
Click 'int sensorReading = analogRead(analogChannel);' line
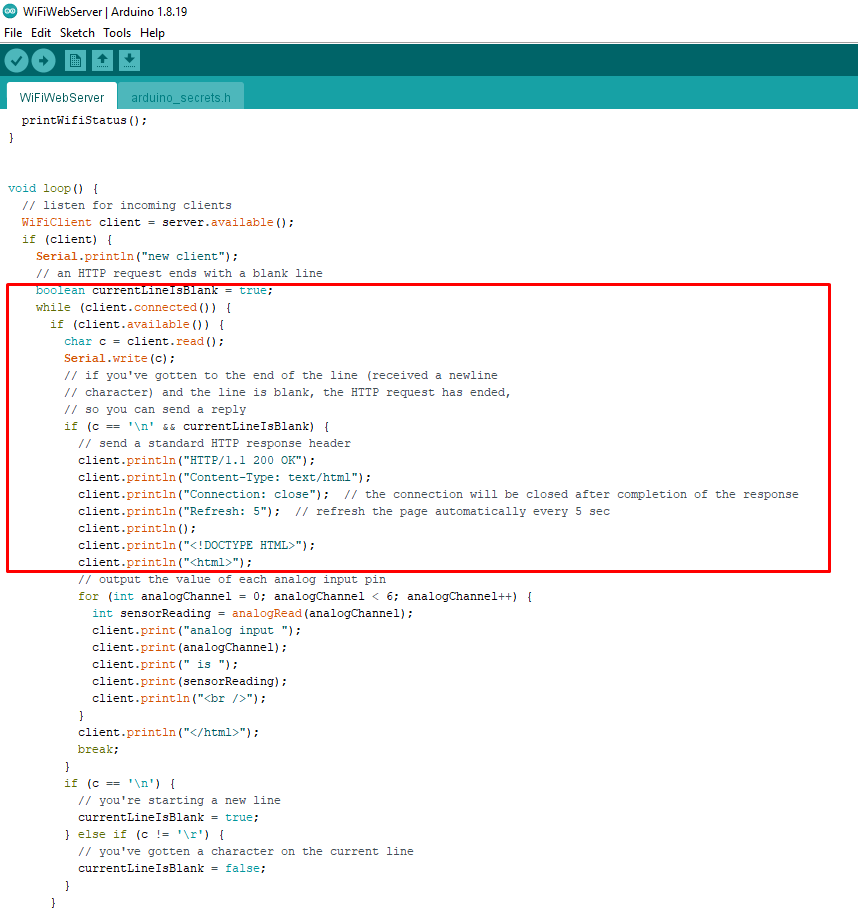point(253,613)
